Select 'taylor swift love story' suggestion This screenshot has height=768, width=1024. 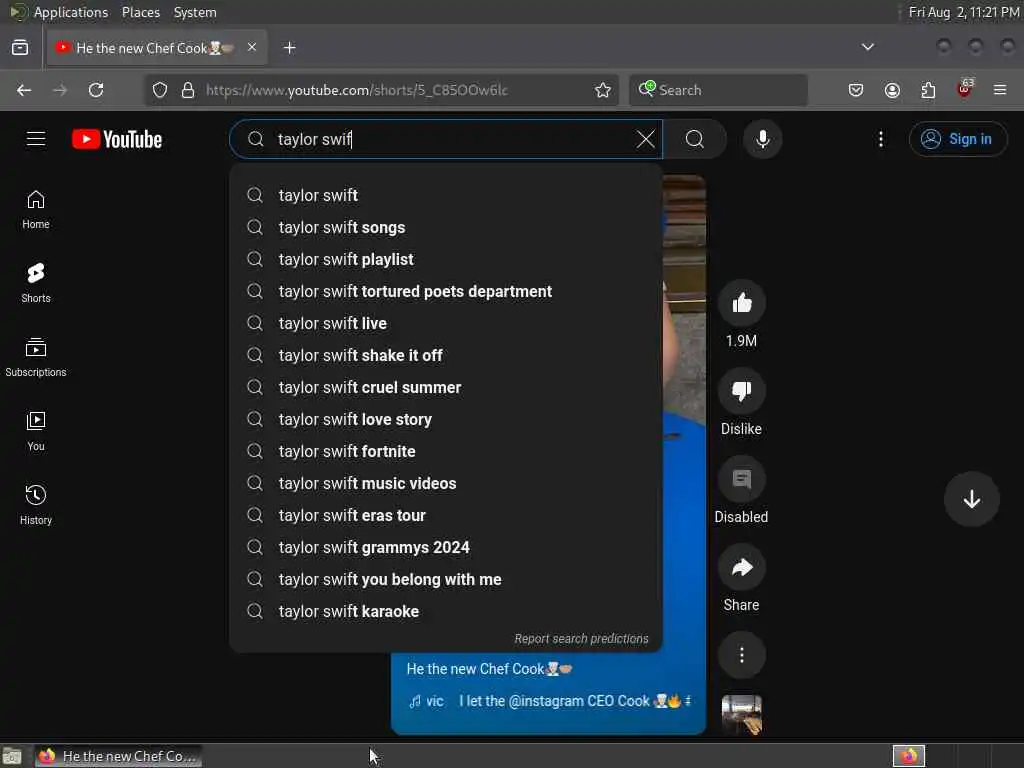point(446,419)
